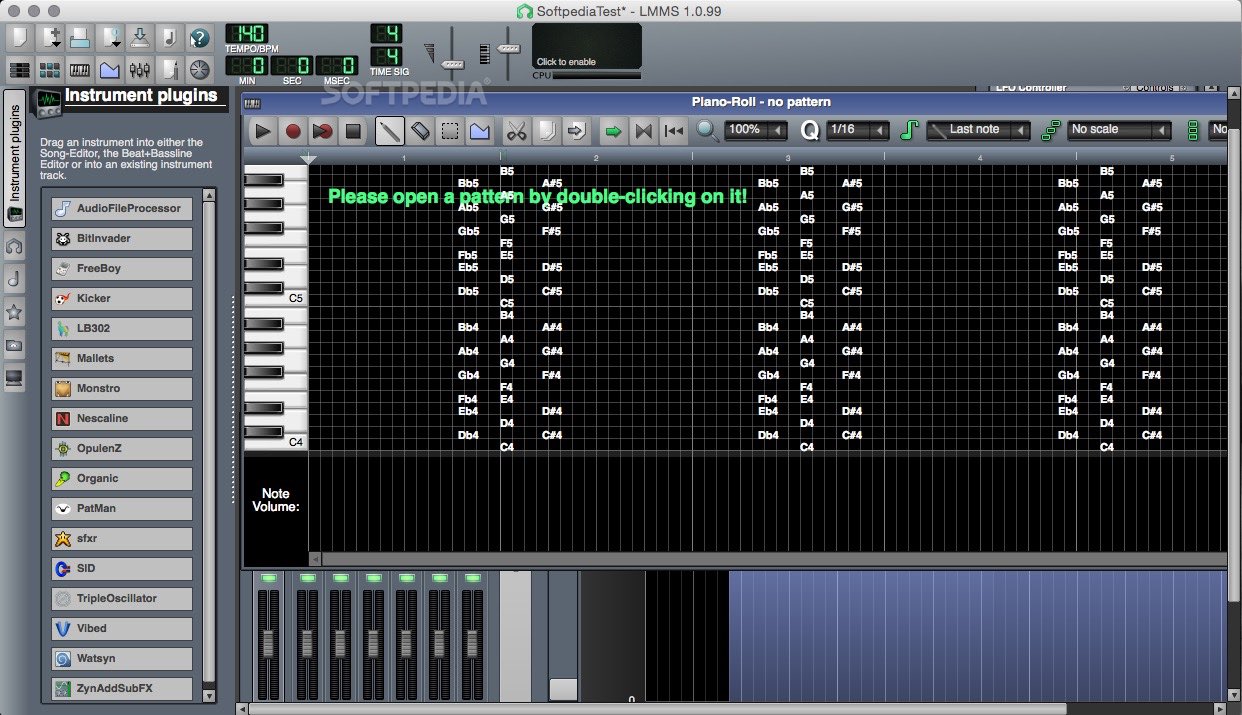Select the AudioFileProcessor instrument
This screenshot has height=715, width=1242.
122,209
